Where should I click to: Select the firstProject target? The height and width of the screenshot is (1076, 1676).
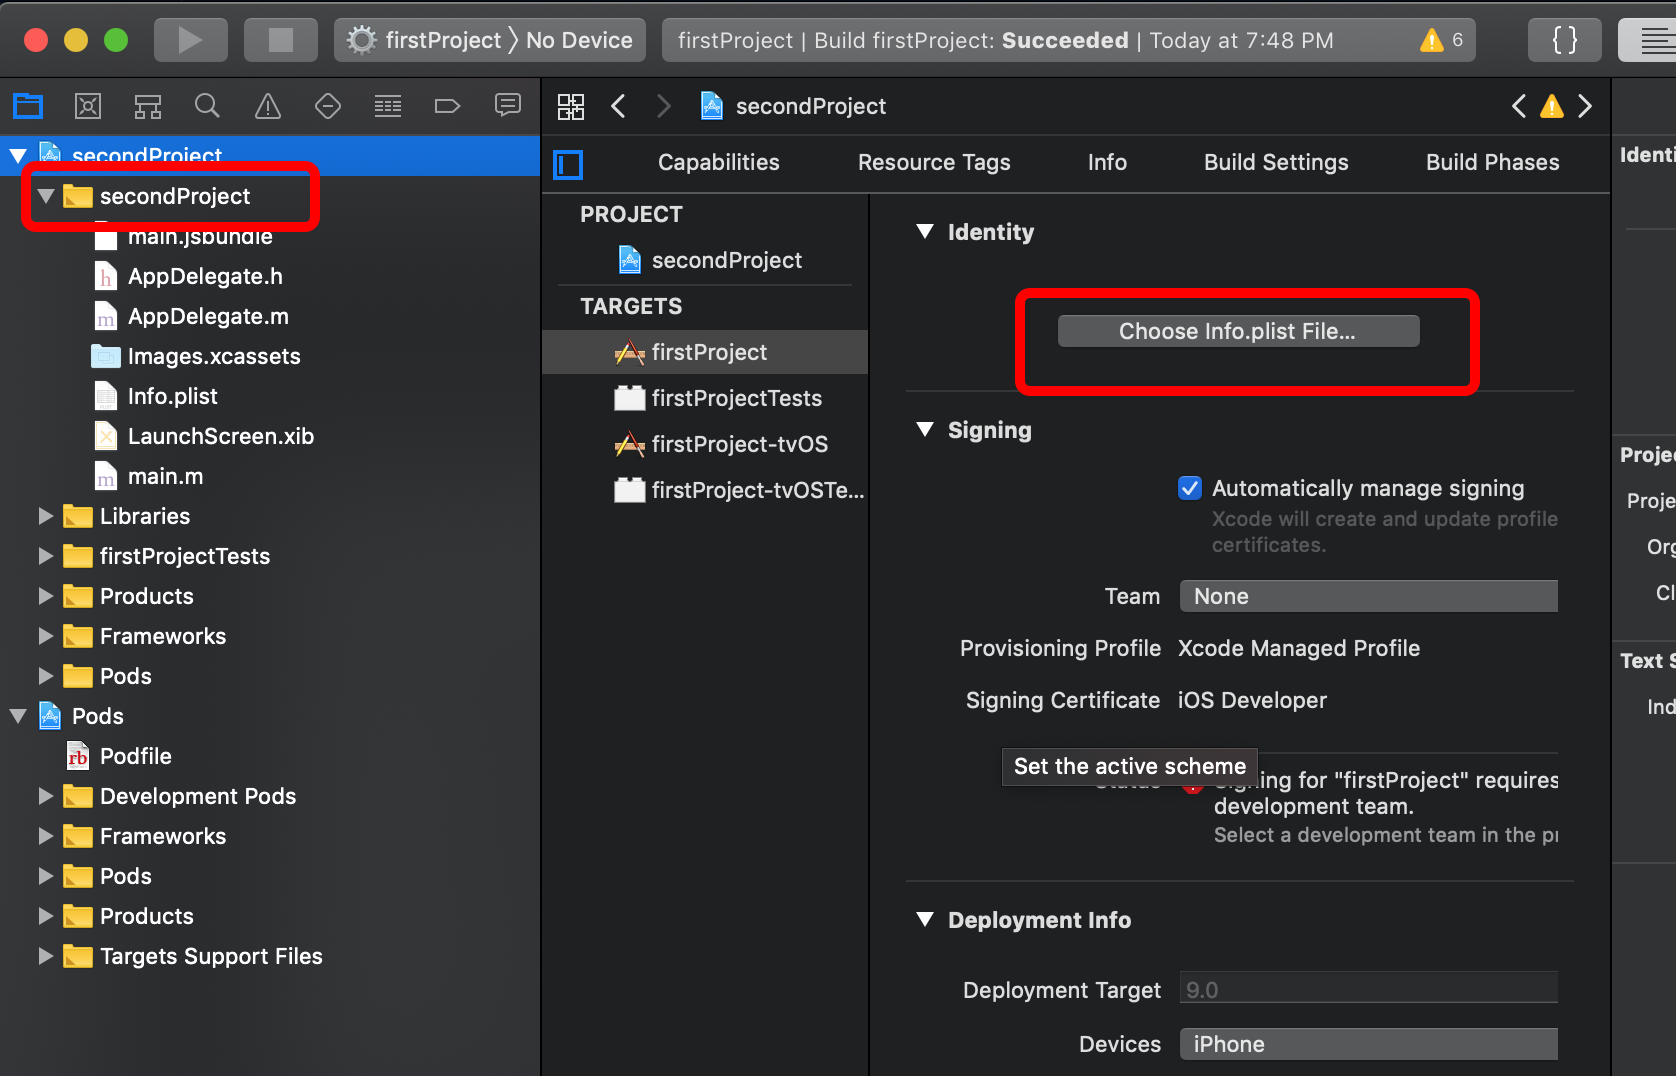(x=705, y=352)
